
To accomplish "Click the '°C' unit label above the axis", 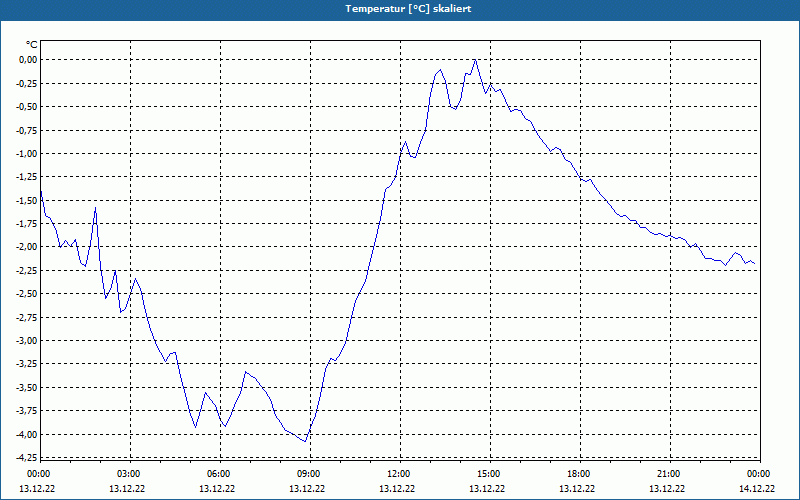I will (32, 45).
